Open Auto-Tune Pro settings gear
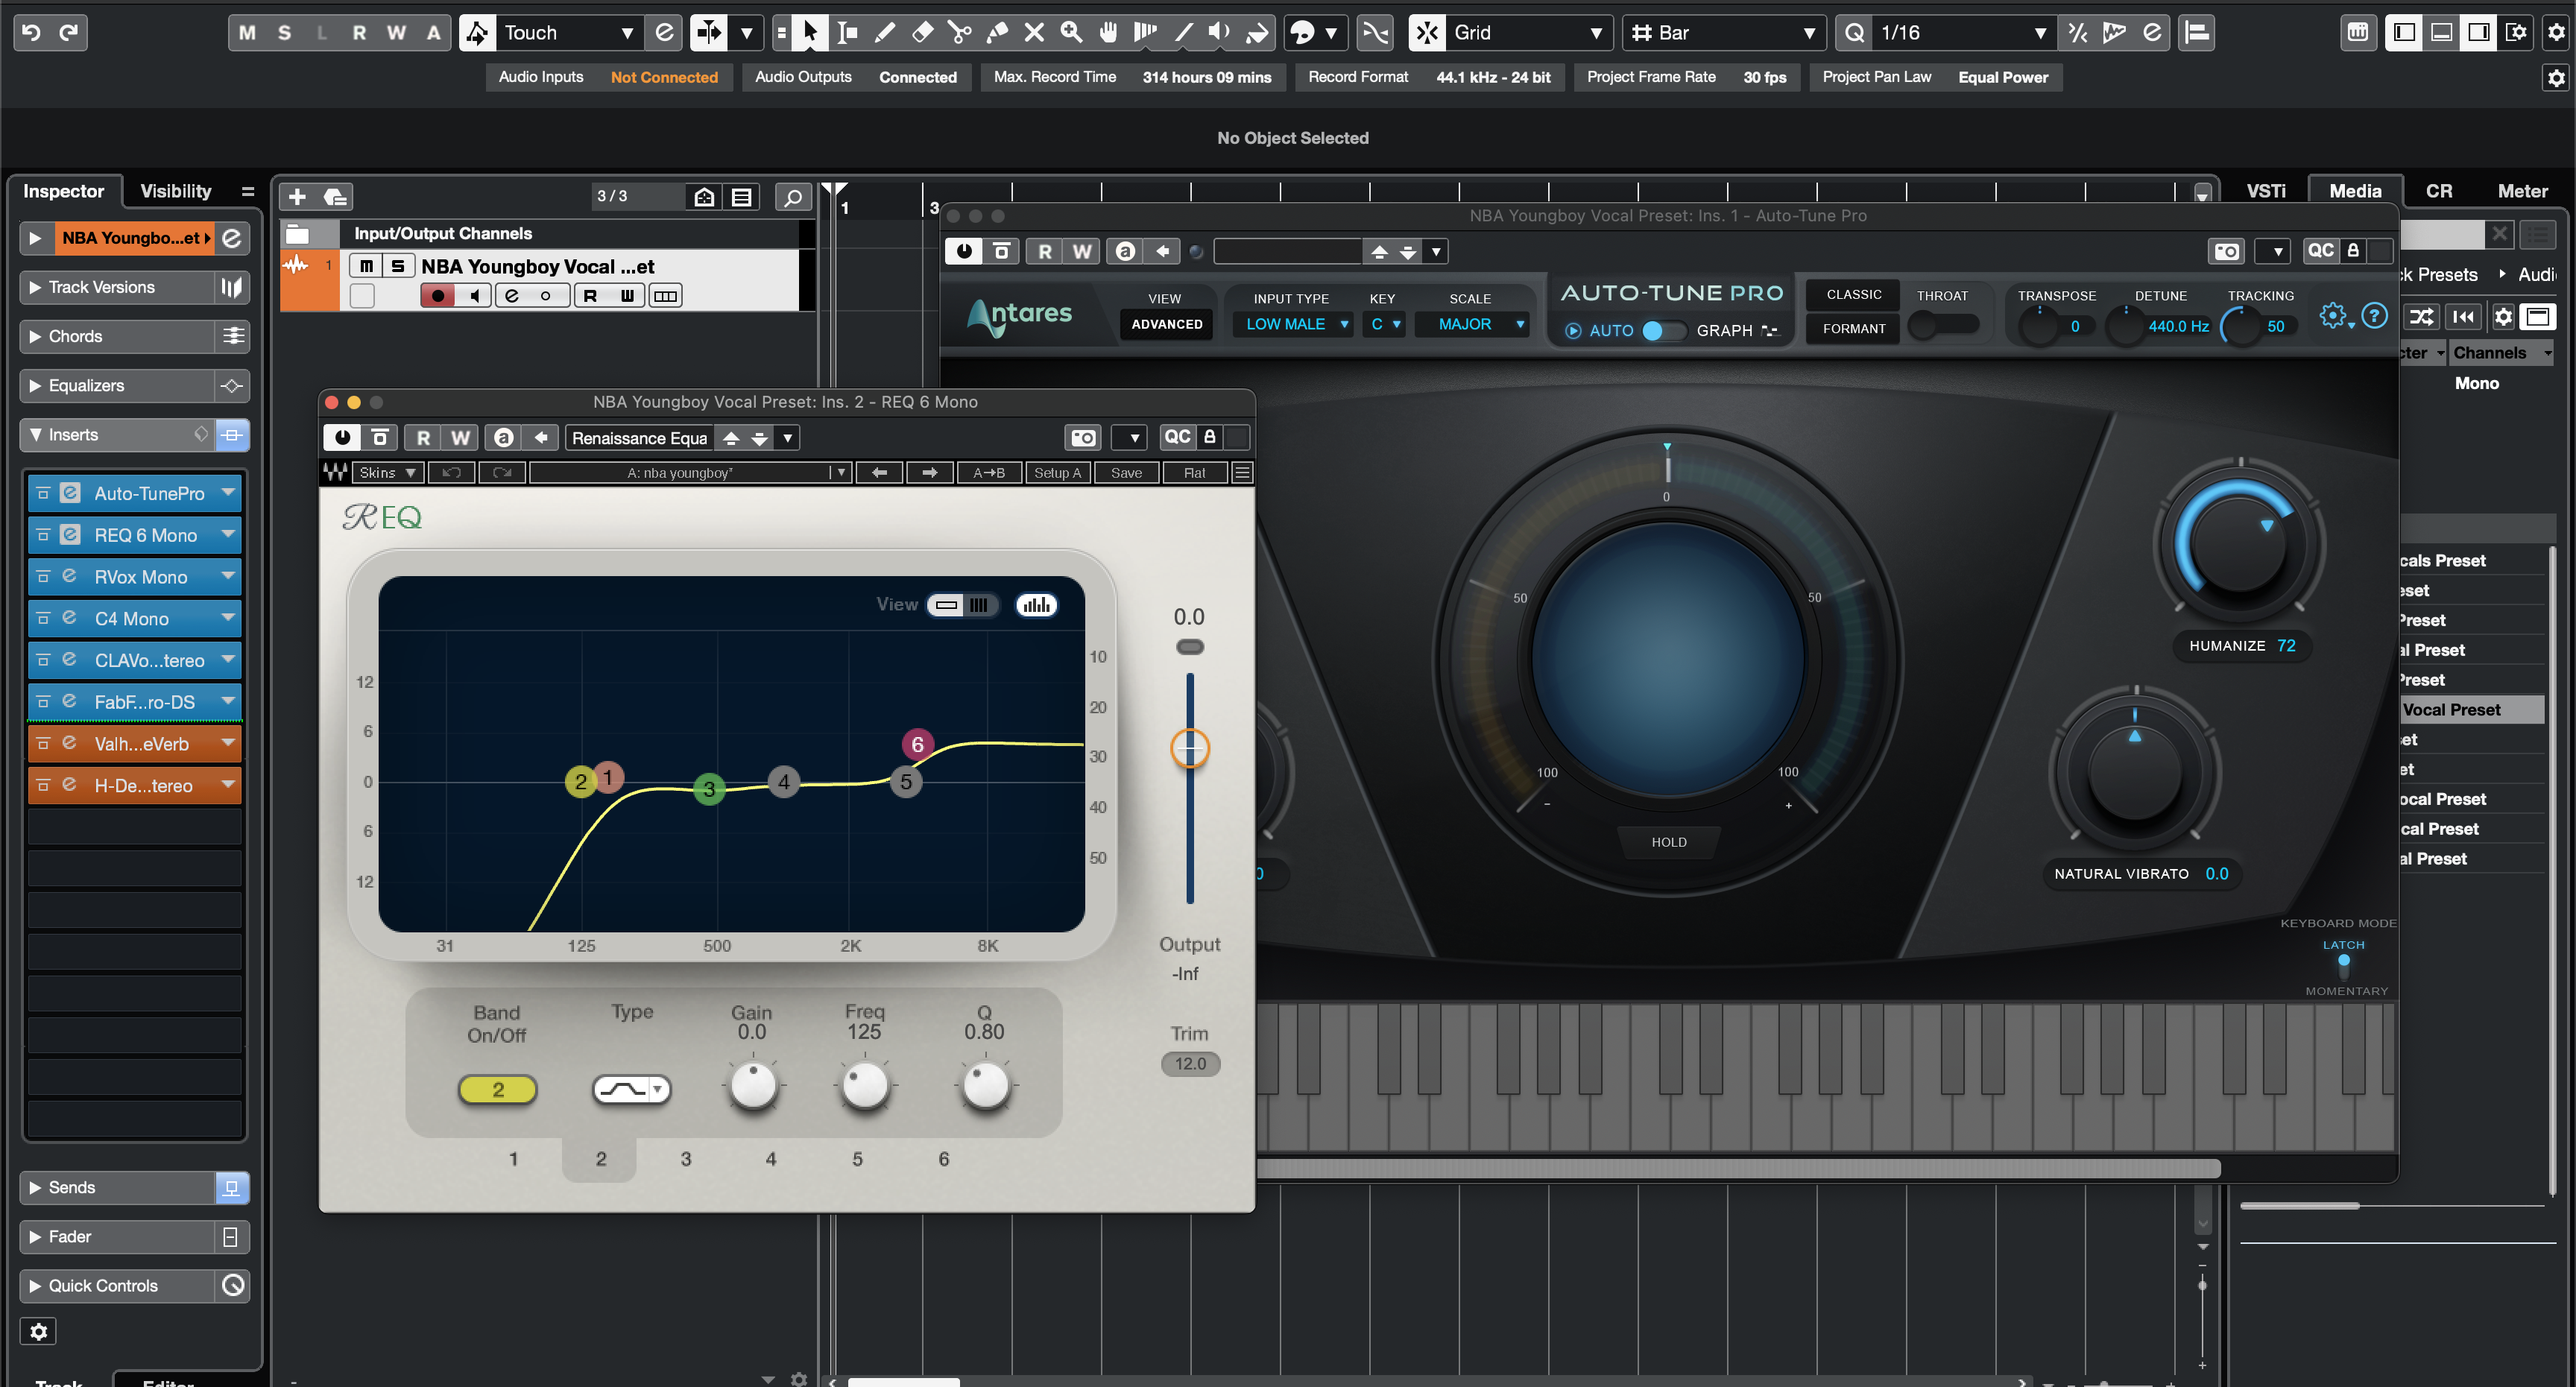Viewport: 2576px width, 1387px height. click(x=2332, y=316)
